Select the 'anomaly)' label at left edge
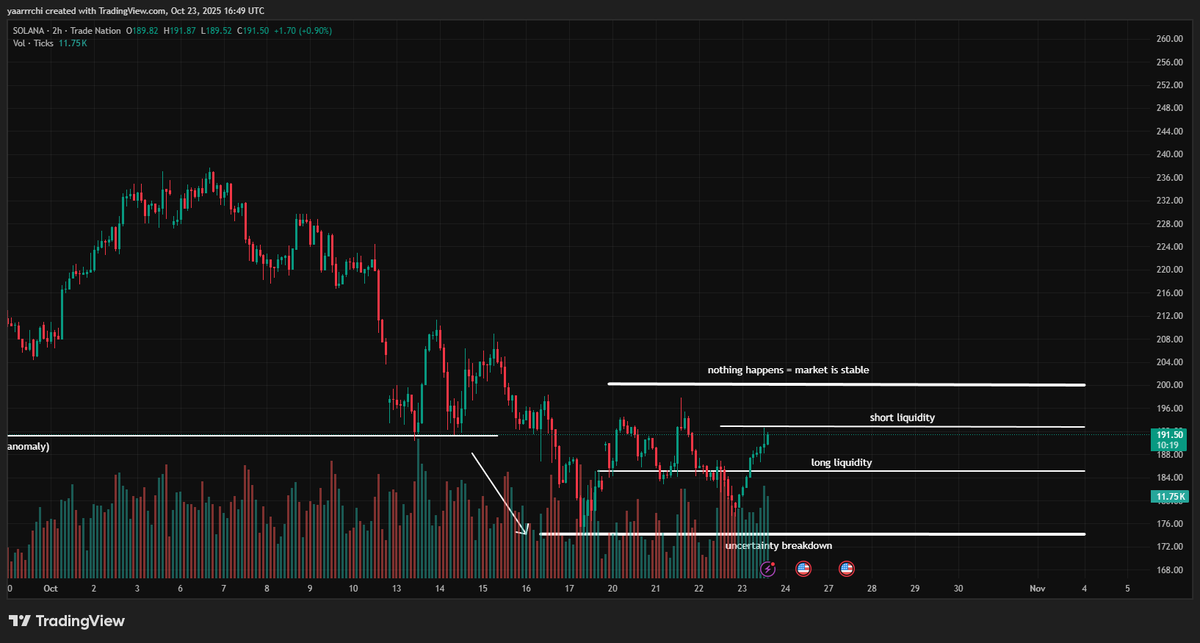This screenshot has width=1200, height=643. (x=28, y=447)
